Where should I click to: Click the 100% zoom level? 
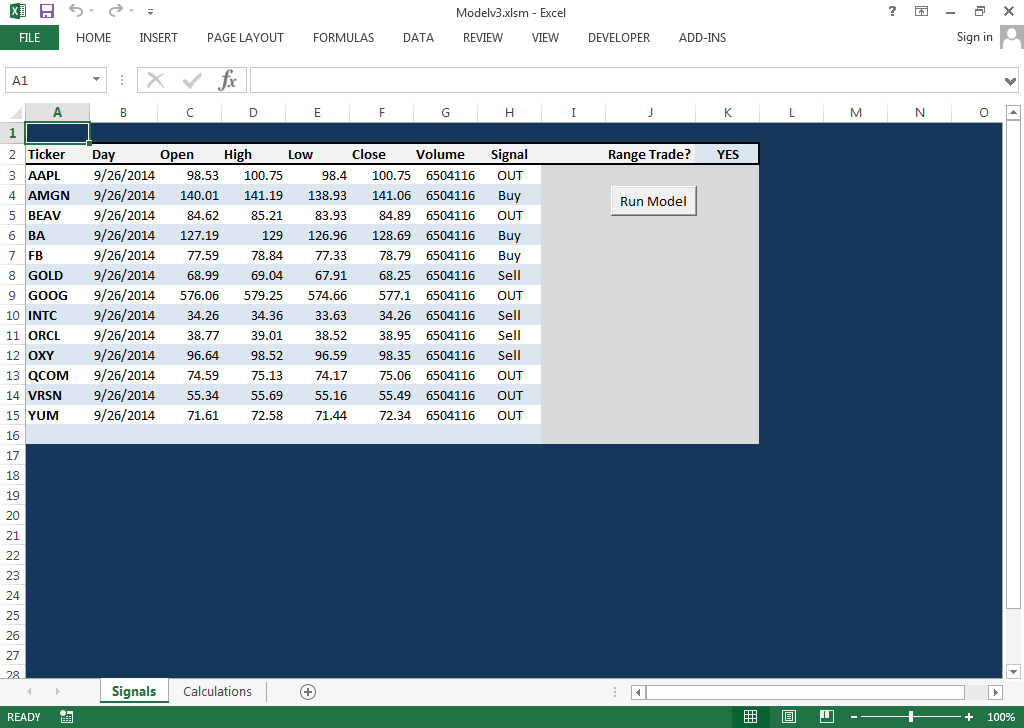(x=1000, y=717)
